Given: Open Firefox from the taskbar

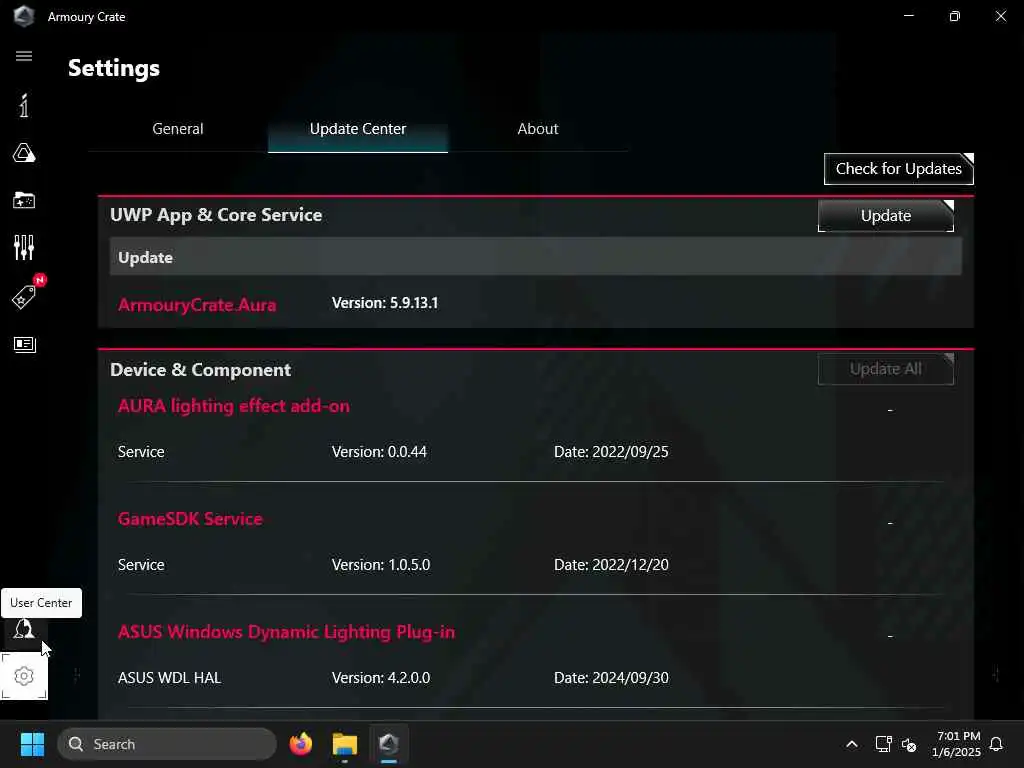Looking at the screenshot, I should pyautogui.click(x=300, y=744).
